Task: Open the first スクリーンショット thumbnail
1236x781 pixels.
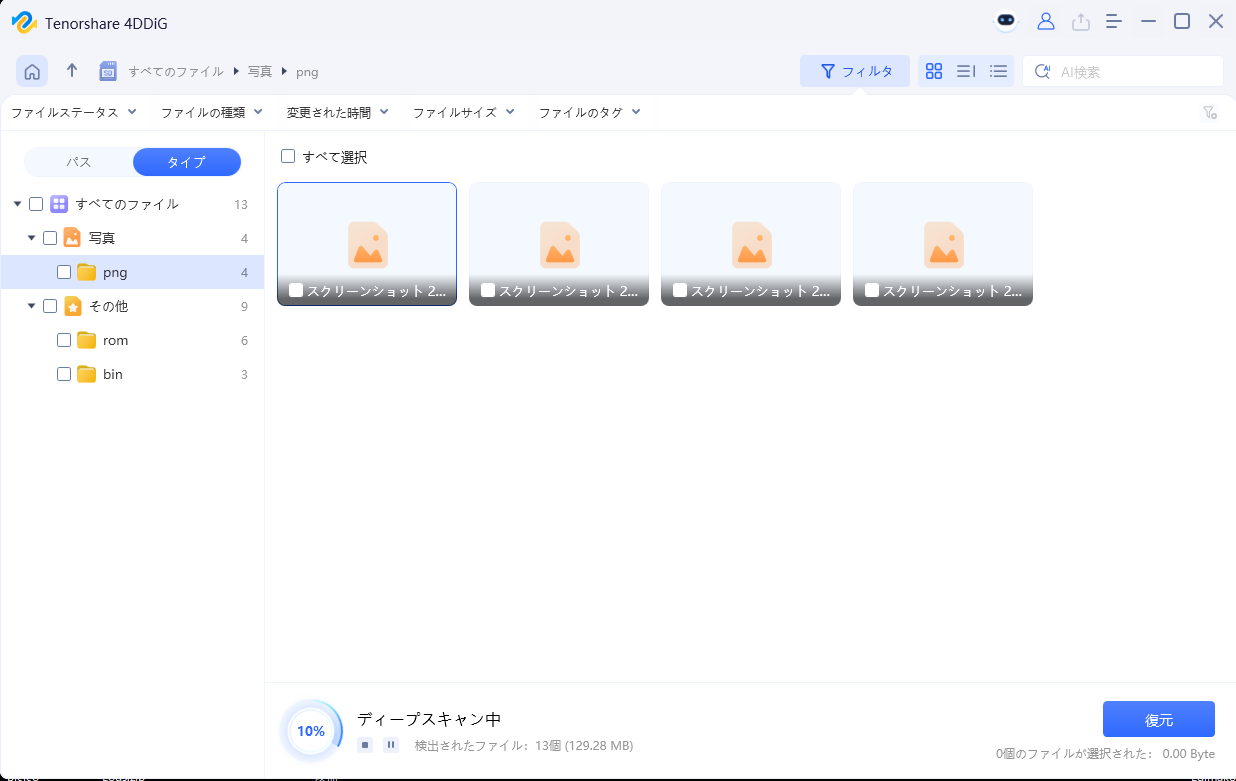Action: coord(367,244)
